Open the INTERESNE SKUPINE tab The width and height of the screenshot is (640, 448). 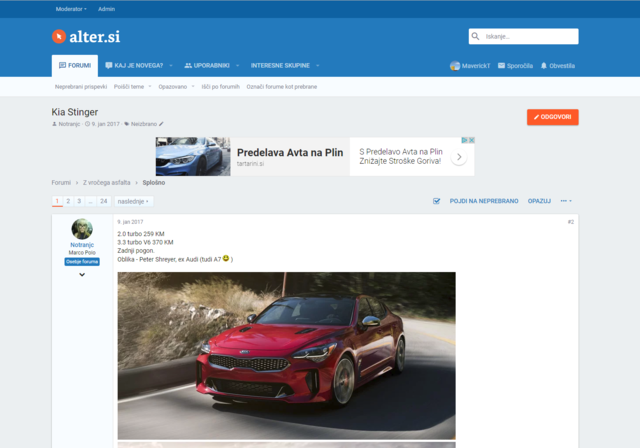click(x=280, y=66)
